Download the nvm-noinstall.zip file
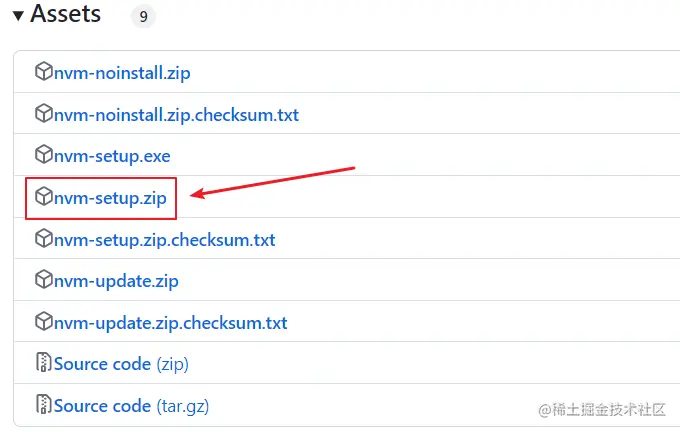680x432 pixels. [122, 73]
